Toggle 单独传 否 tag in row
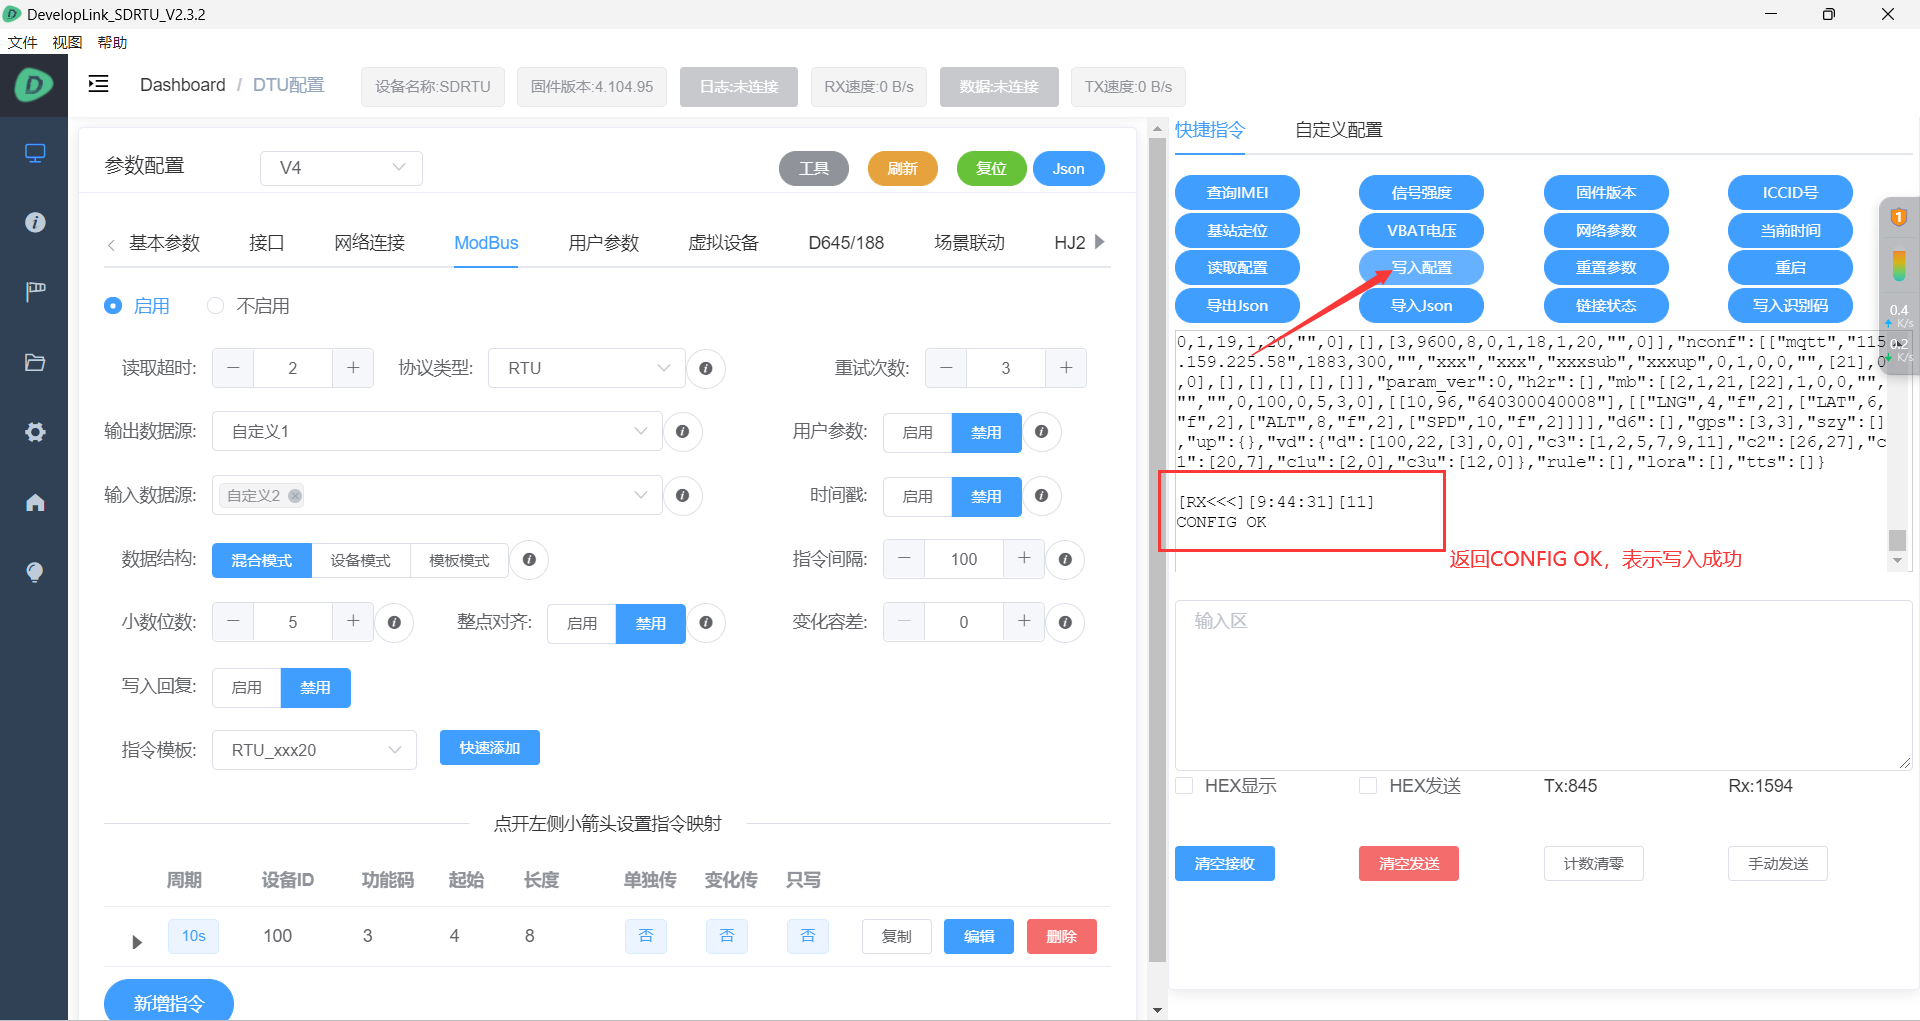 pos(646,936)
